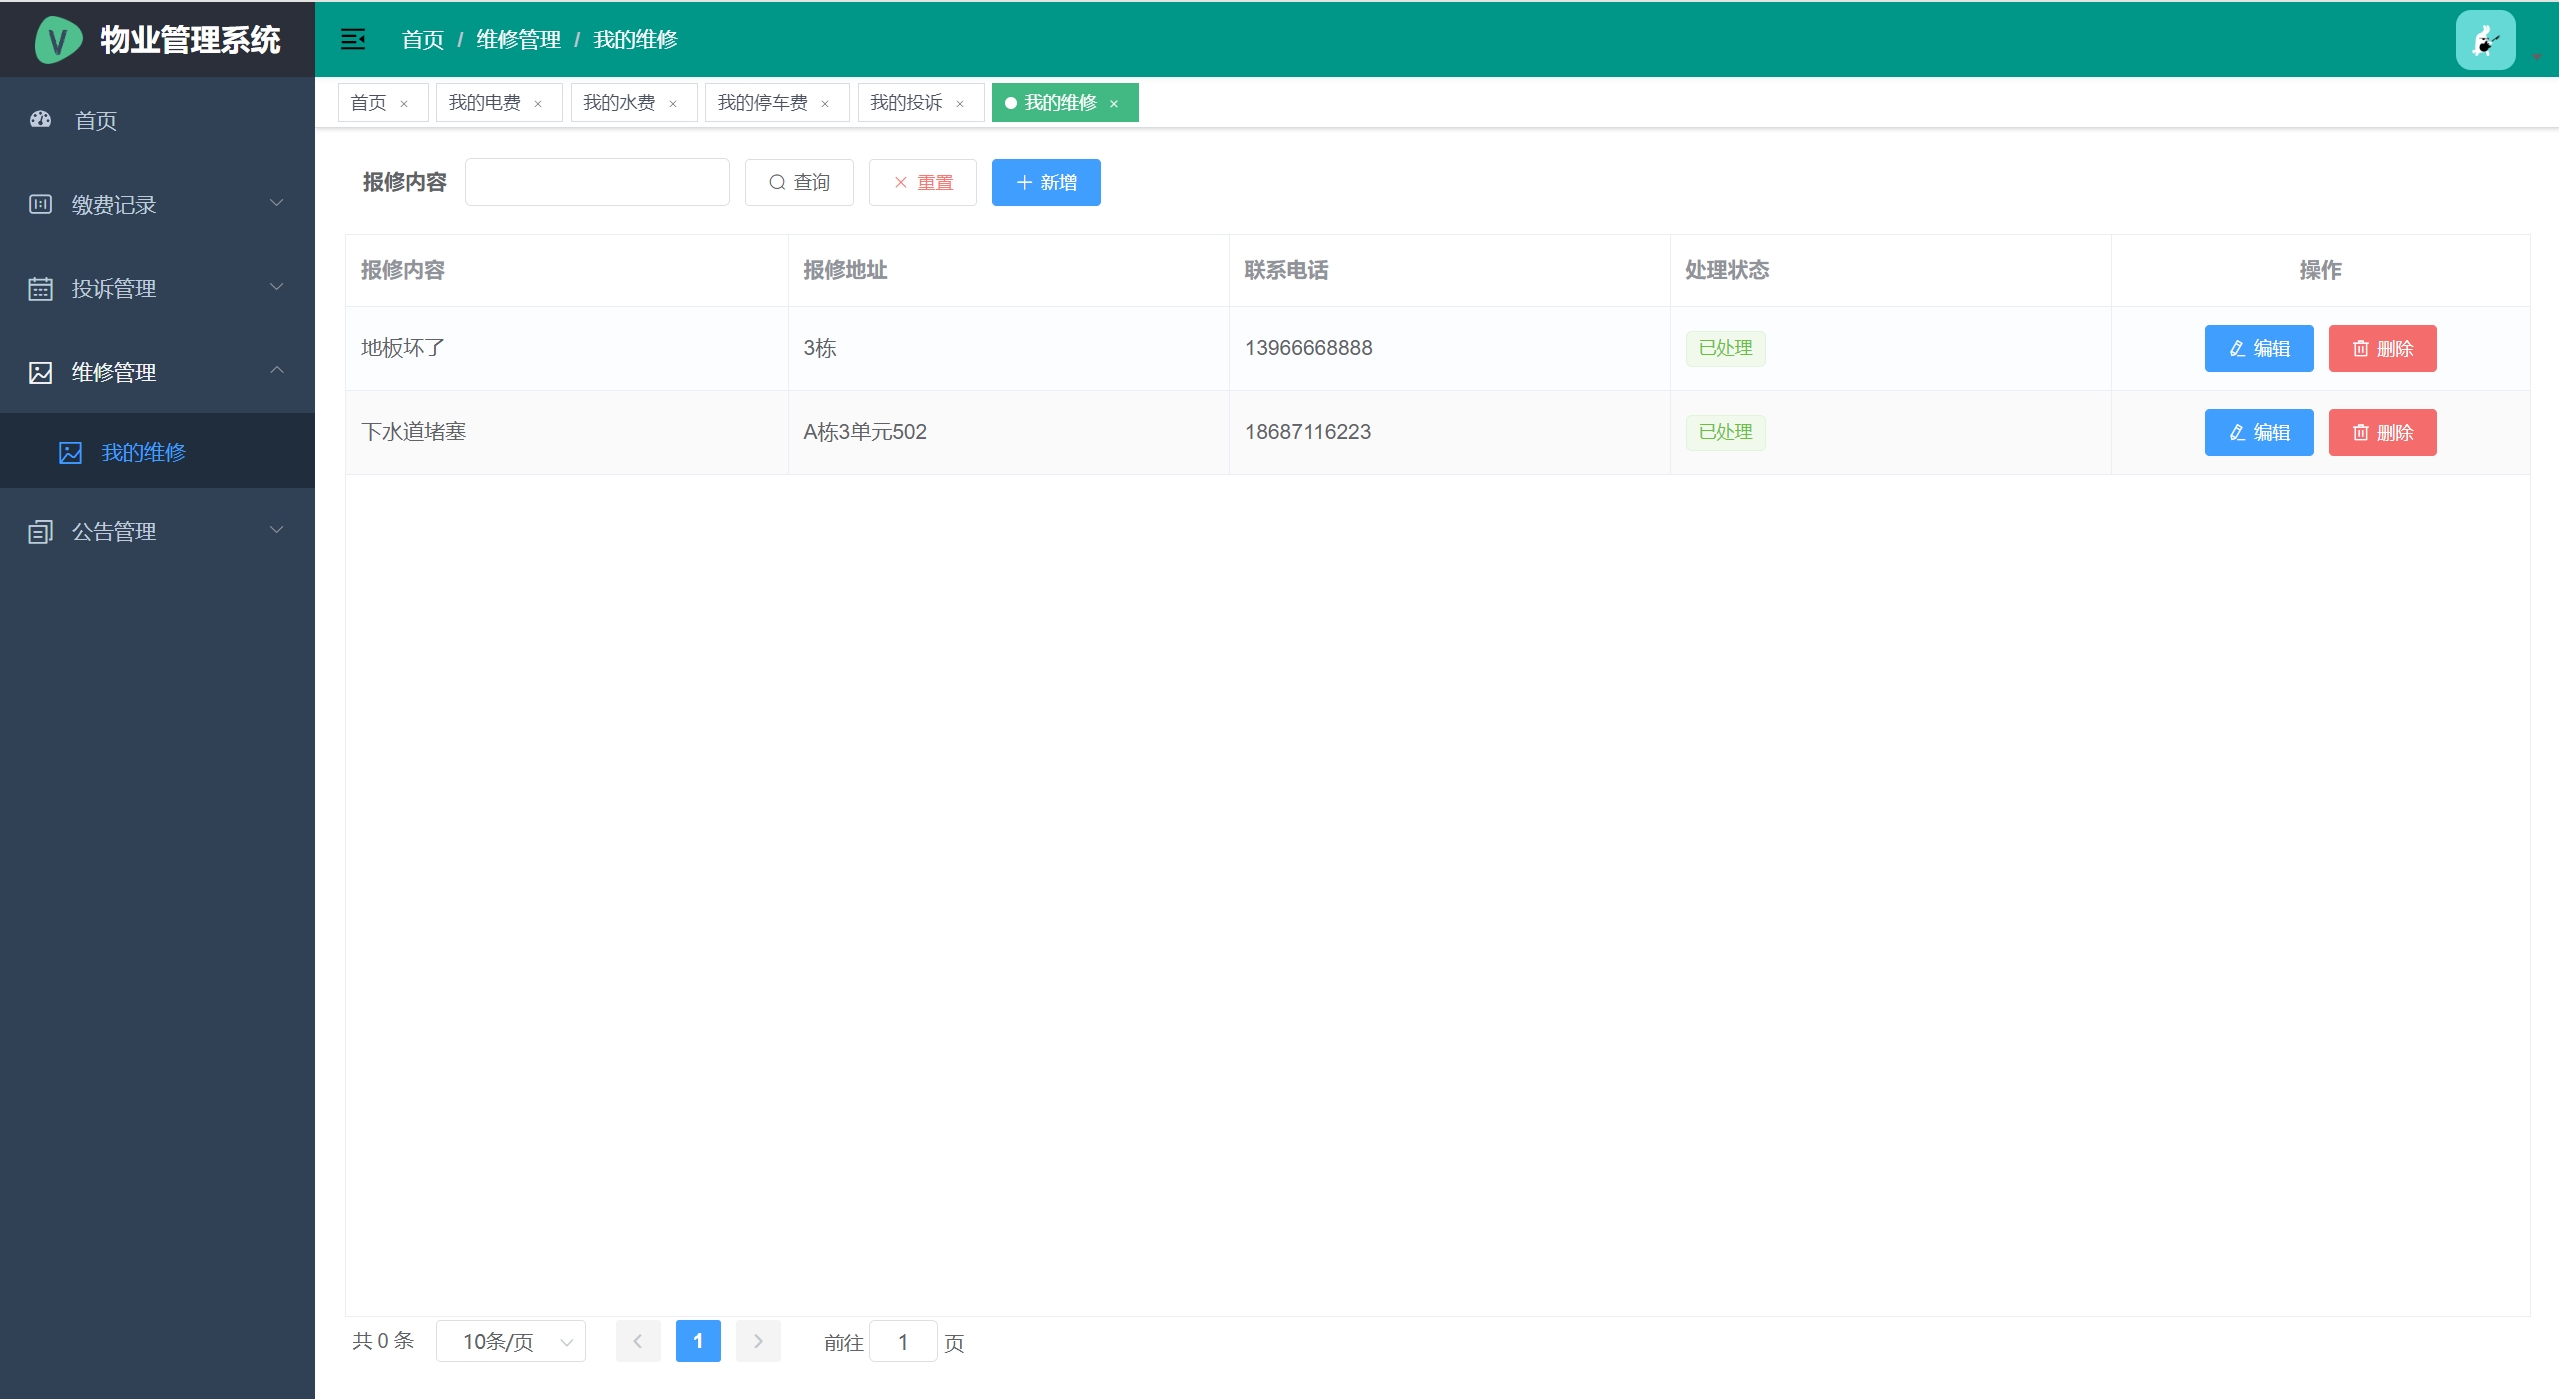Click the 公告管理 document icon
Screen dimensions: 2559x1399
coord(40,532)
